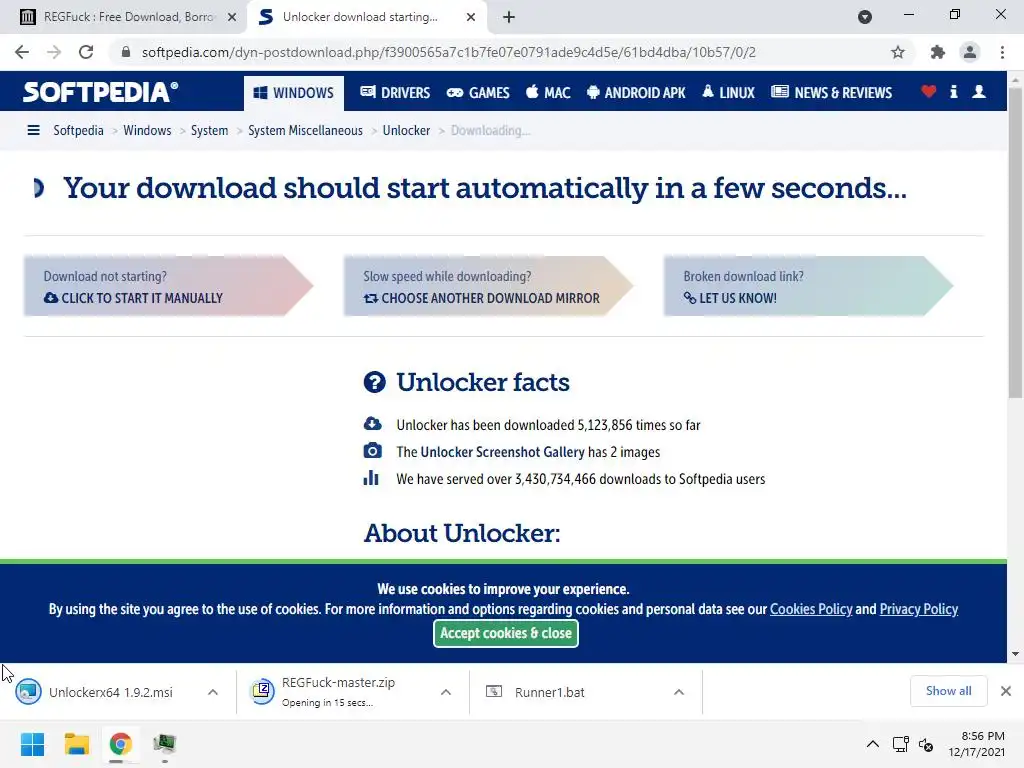Open the WINDOWS category tab
Viewport: 1024px width, 768px height.
click(x=293, y=93)
